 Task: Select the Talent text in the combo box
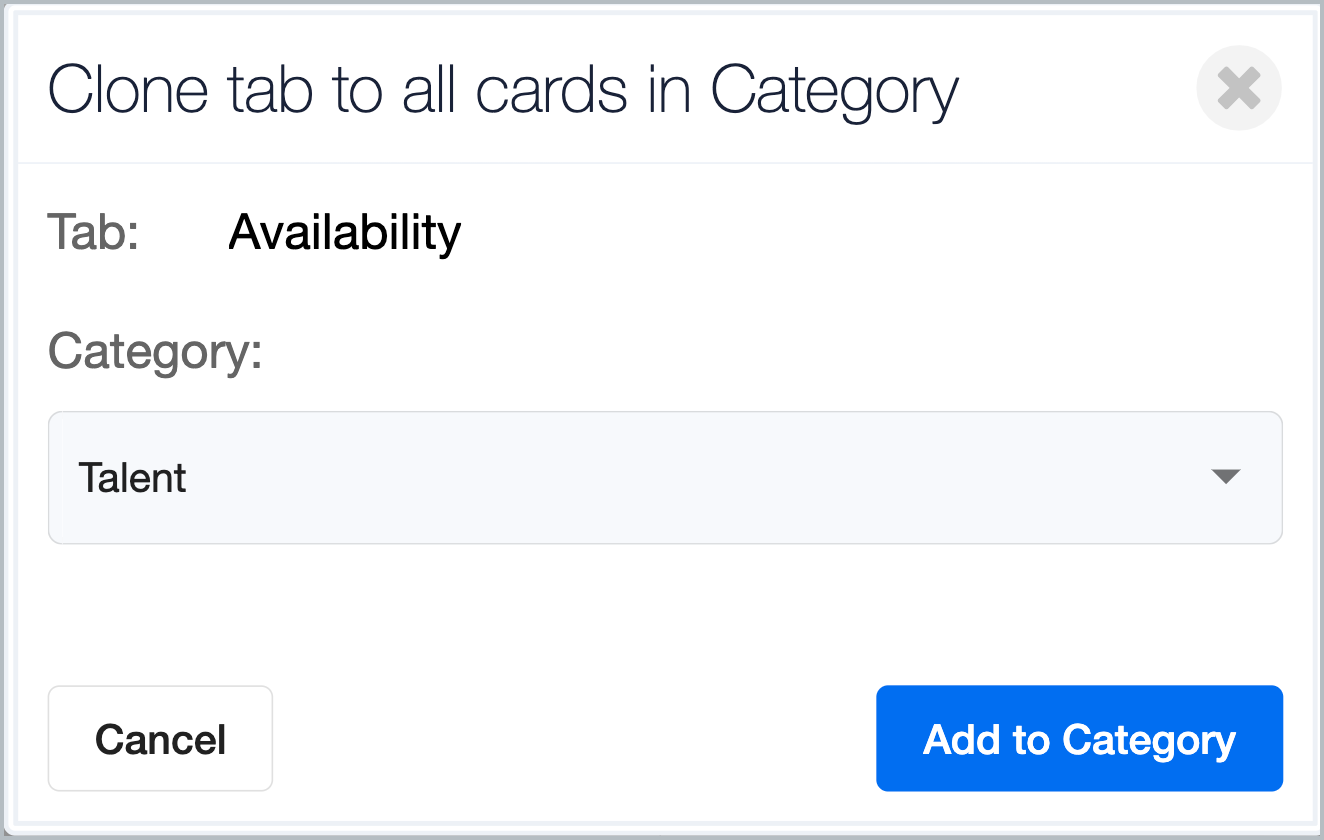point(132,478)
